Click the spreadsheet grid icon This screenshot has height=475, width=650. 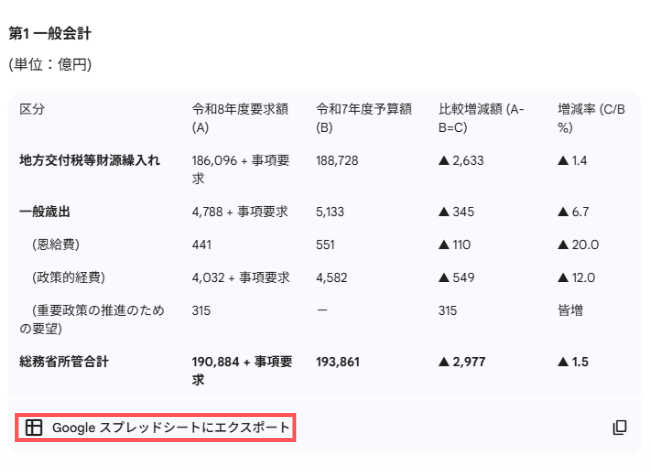click(x=34, y=428)
